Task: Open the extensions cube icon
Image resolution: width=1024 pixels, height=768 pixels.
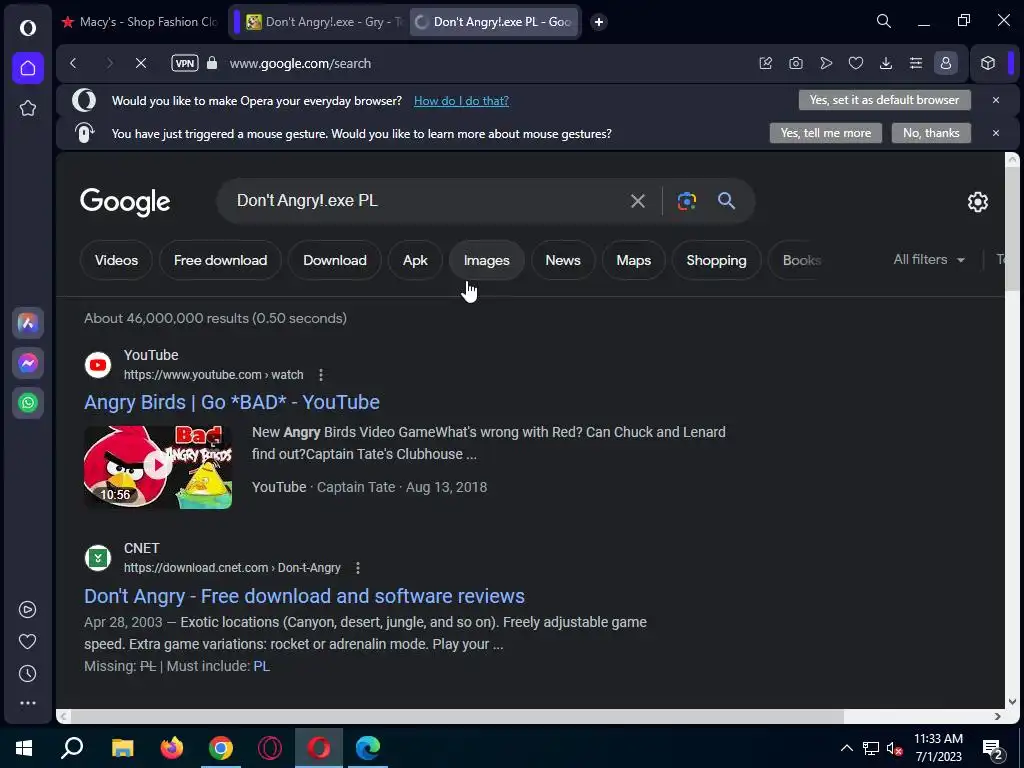Action: 987,63
